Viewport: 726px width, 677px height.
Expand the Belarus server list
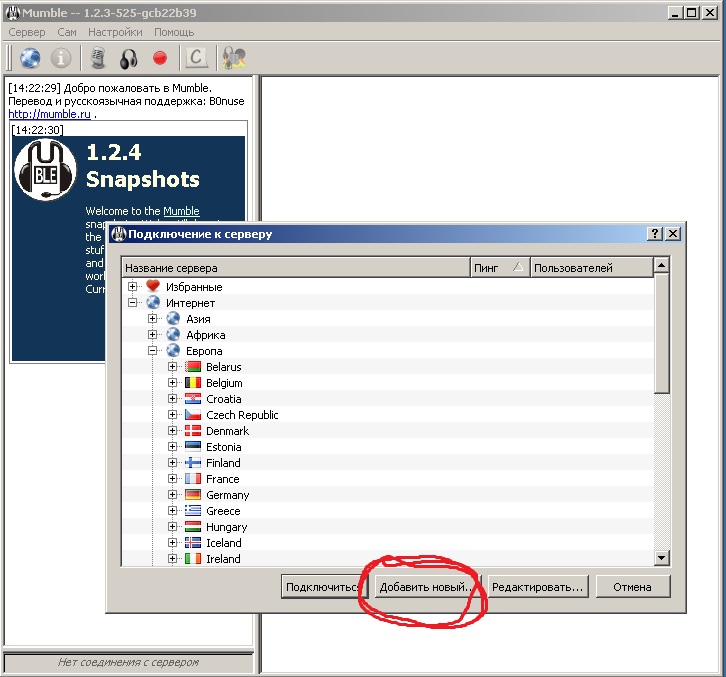click(172, 367)
